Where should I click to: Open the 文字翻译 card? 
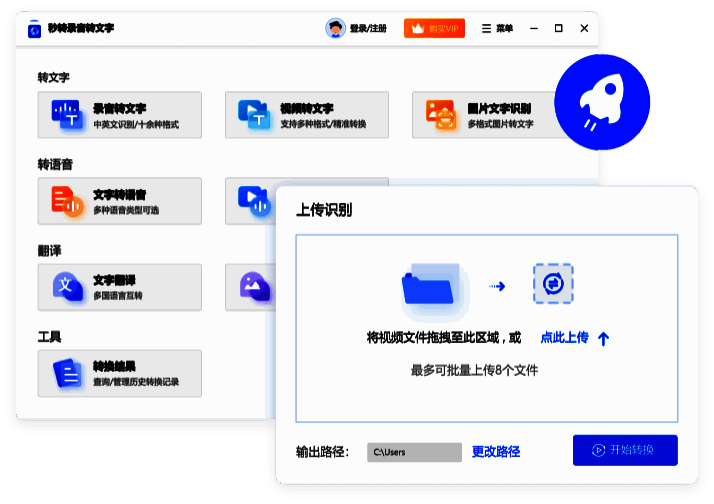120,287
